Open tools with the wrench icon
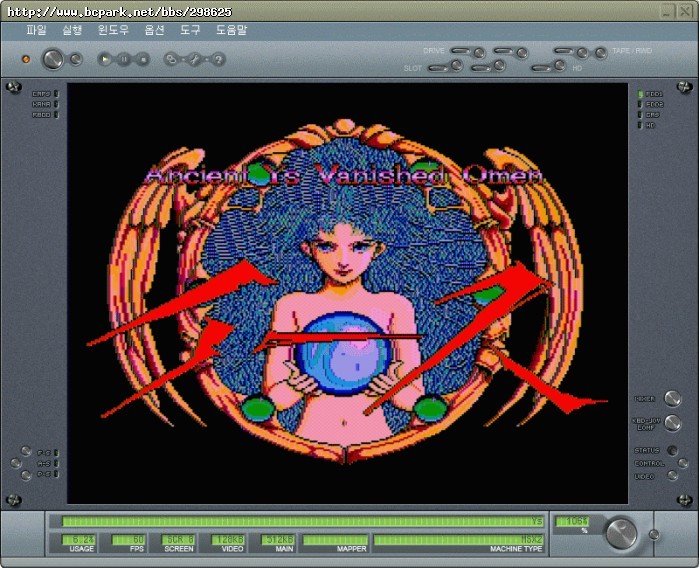700x568 pixels. click(195, 59)
